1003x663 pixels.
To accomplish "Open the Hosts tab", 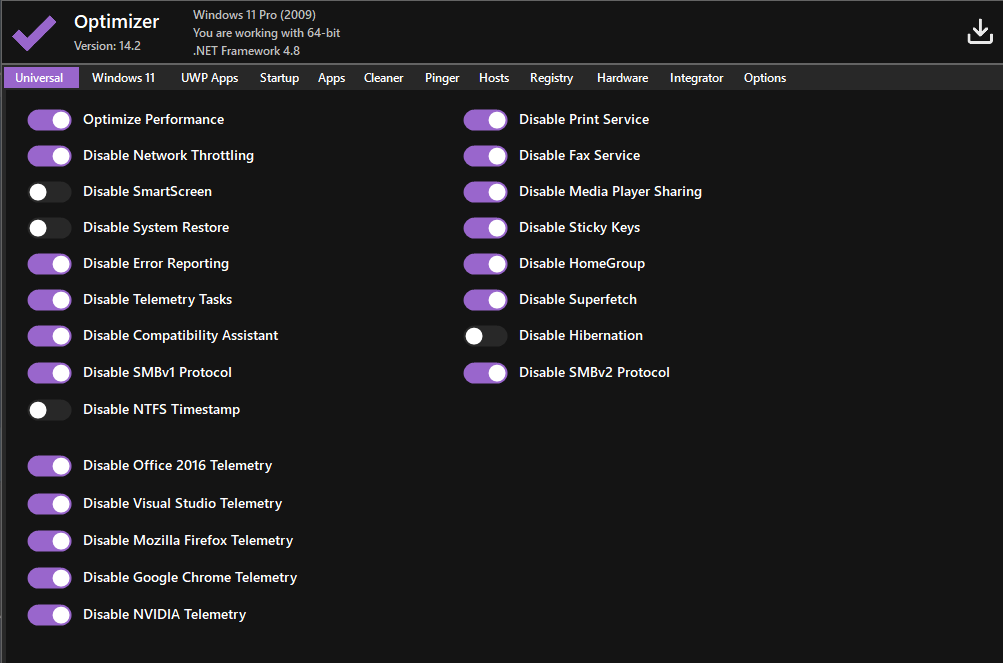I will click(x=494, y=77).
